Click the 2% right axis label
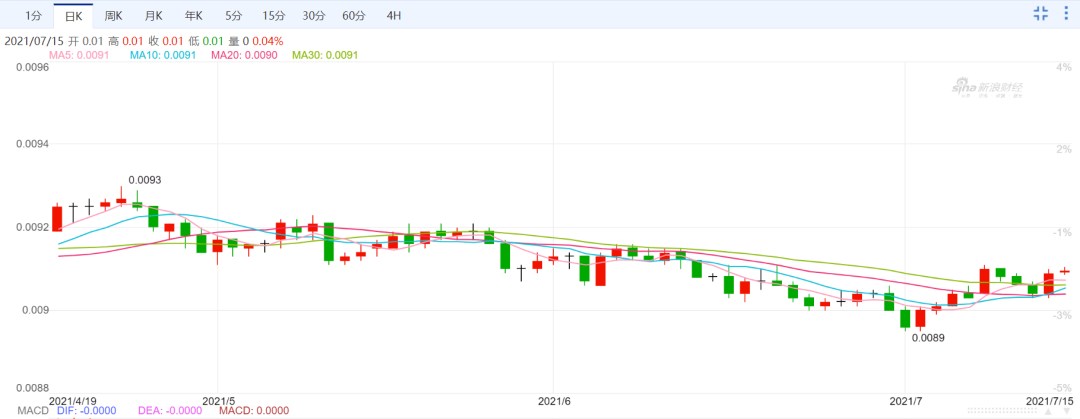Screen dimensions: 1080x419 1063,150
